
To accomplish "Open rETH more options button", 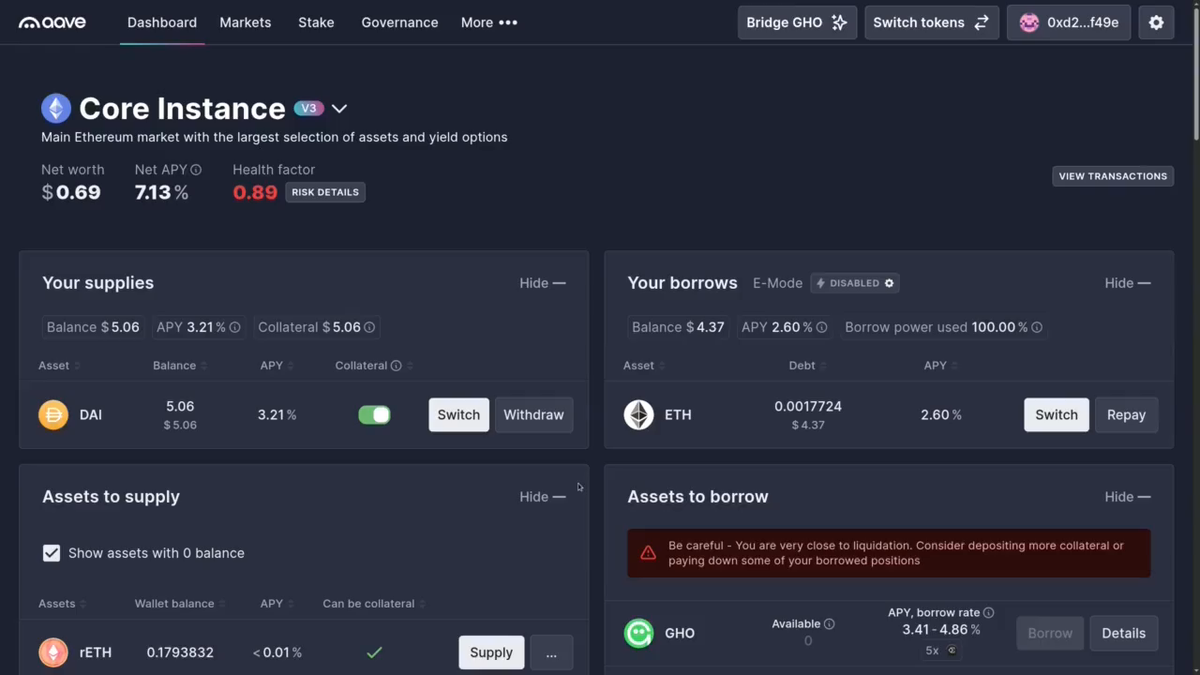I will coord(551,652).
